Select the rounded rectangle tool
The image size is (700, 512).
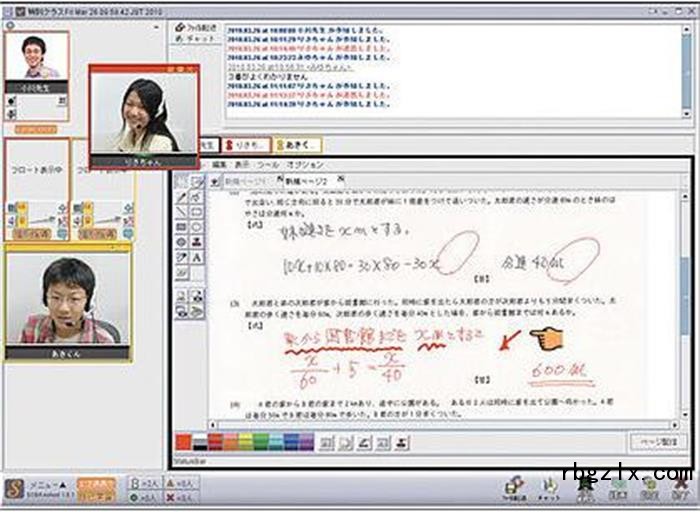coord(196,212)
